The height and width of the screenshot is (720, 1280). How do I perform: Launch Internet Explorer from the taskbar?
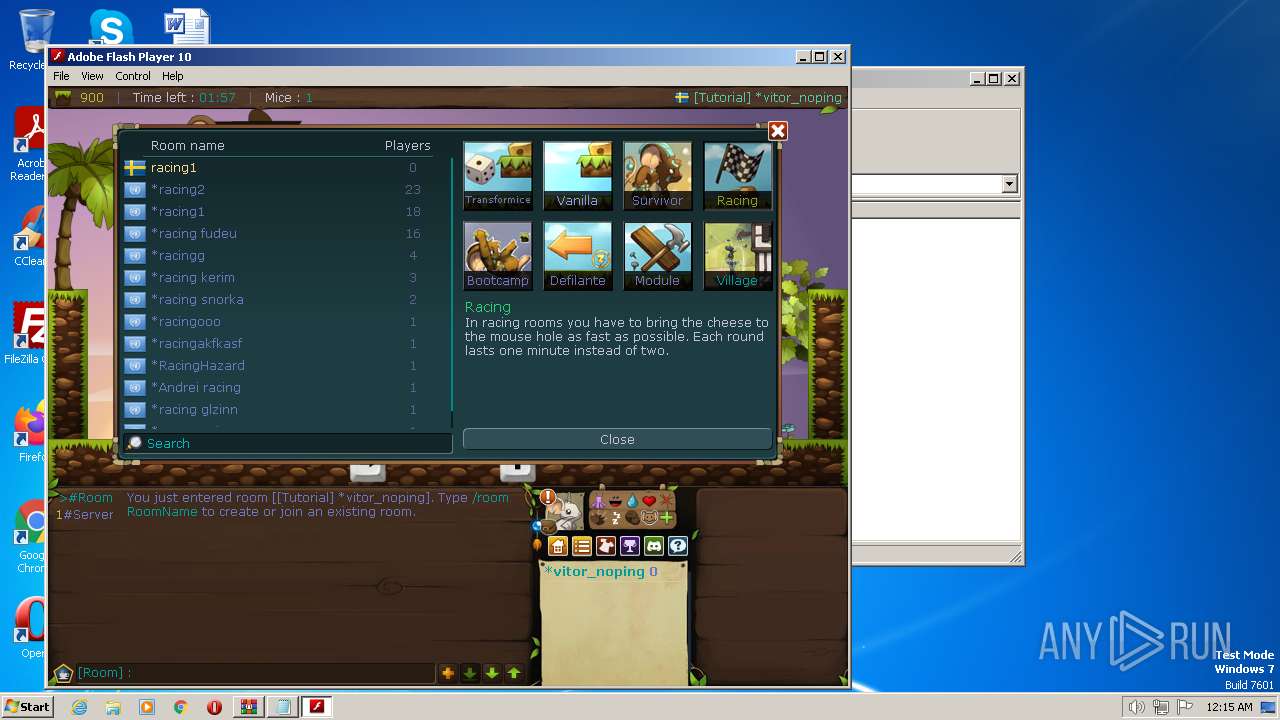click(x=79, y=707)
